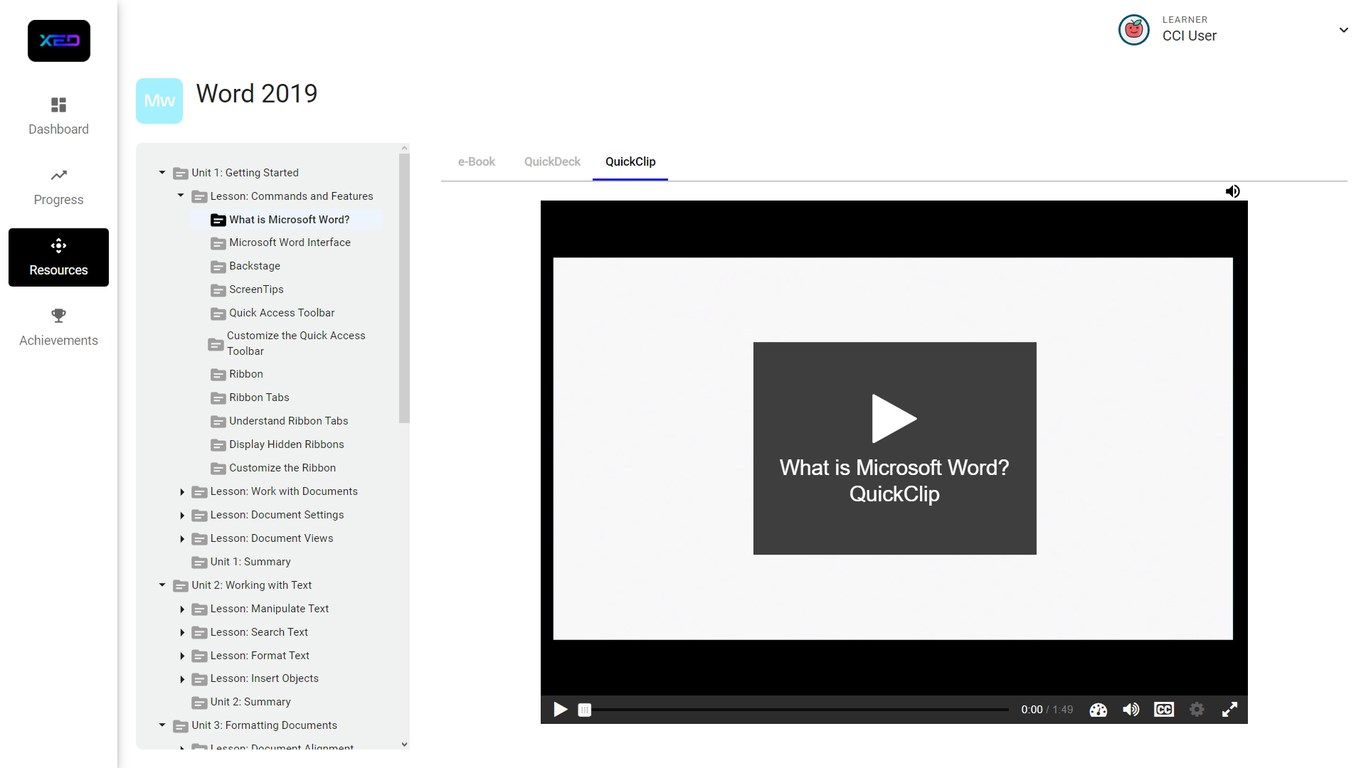Viewport: 1366px width, 768px height.
Task: Open Customize the Ribbon topic
Action: pos(282,468)
